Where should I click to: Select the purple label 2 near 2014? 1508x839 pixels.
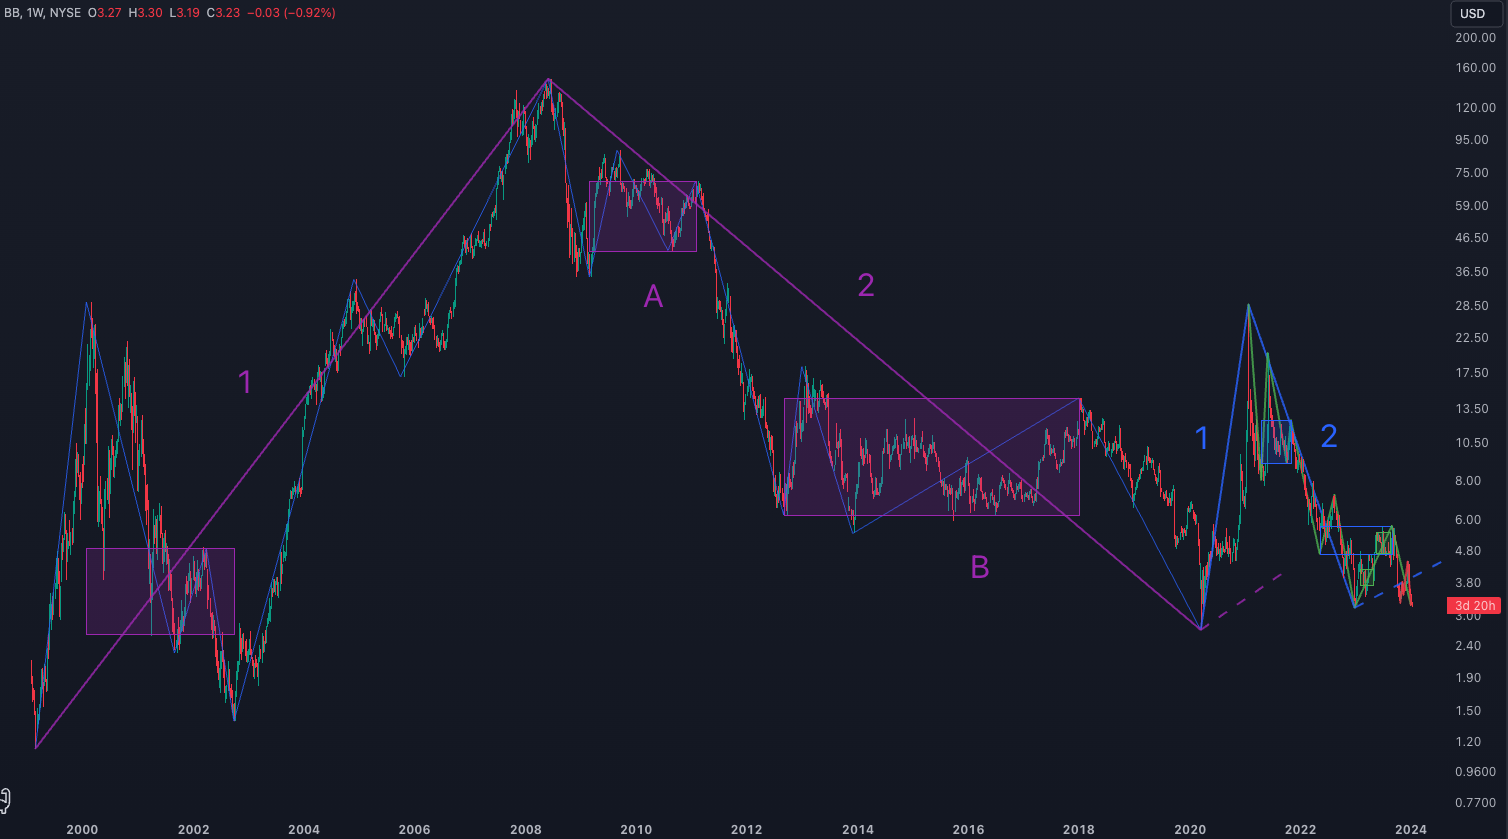(866, 286)
